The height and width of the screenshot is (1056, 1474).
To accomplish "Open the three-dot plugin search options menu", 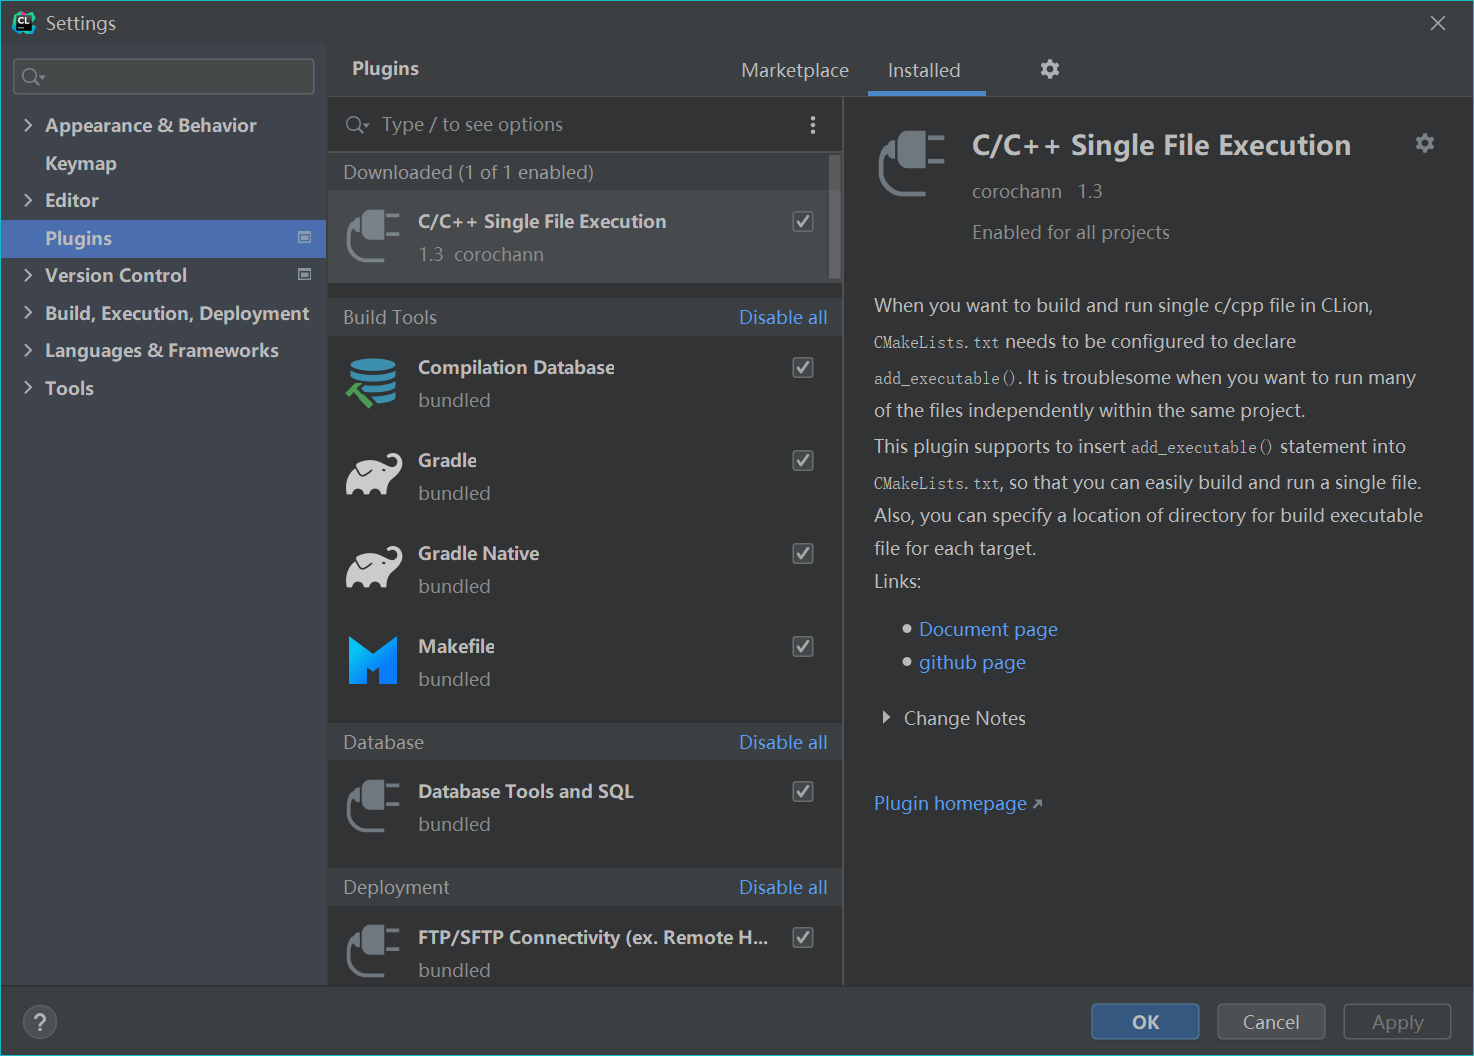I will tap(812, 125).
